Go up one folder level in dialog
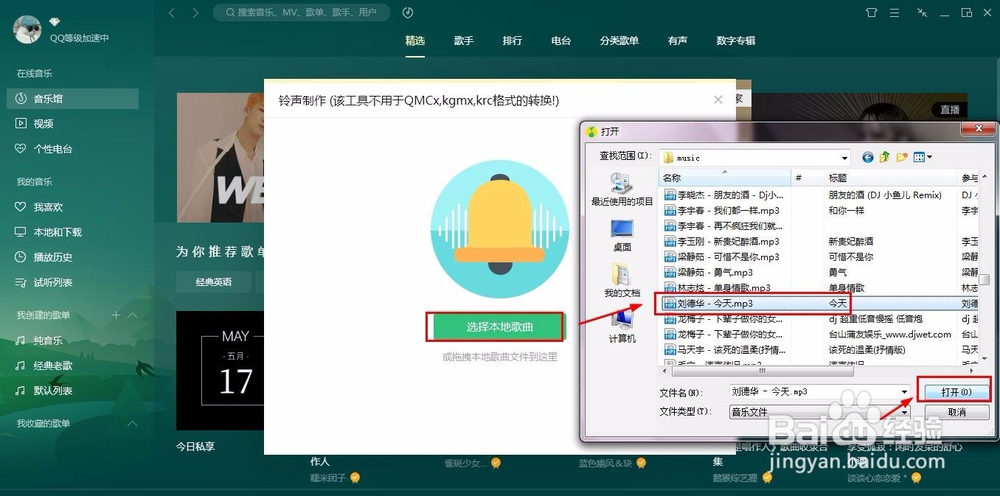The image size is (1000, 496). point(885,157)
